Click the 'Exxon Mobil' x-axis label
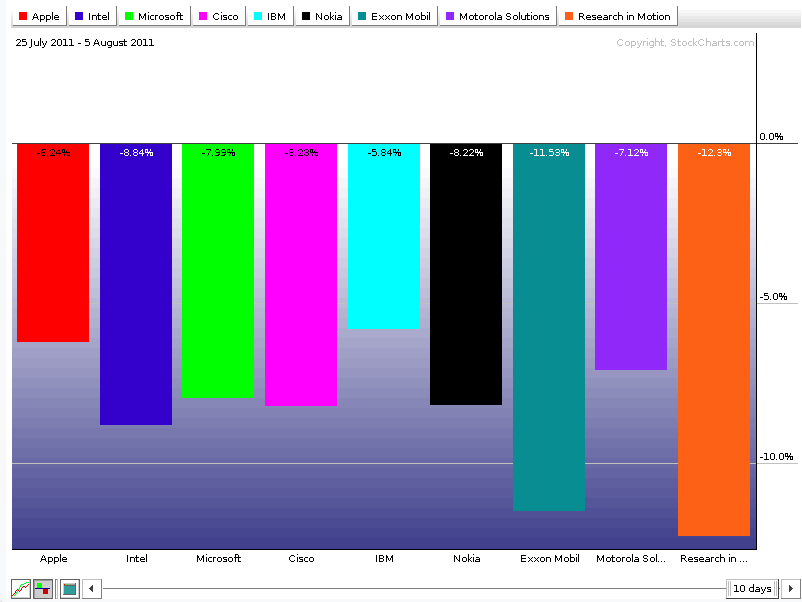Image resolution: width=802 pixels, height=602 pixels. [550, 559]
